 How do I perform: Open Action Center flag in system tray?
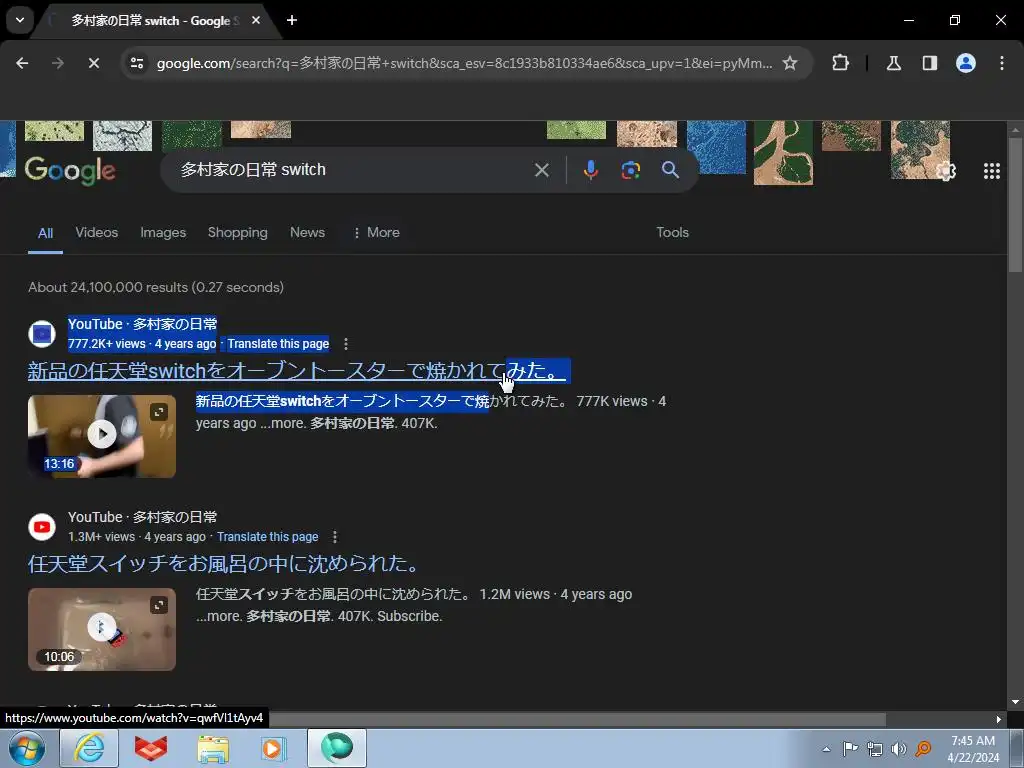pos(850,749)
